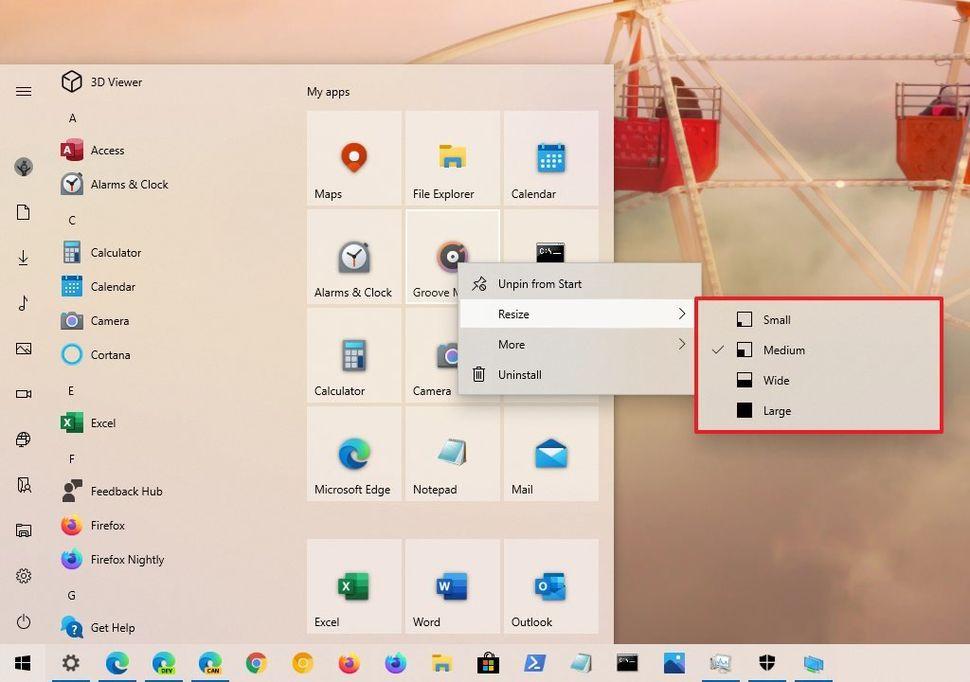Open File Explorer in Start sidebar

coord(24,530)
